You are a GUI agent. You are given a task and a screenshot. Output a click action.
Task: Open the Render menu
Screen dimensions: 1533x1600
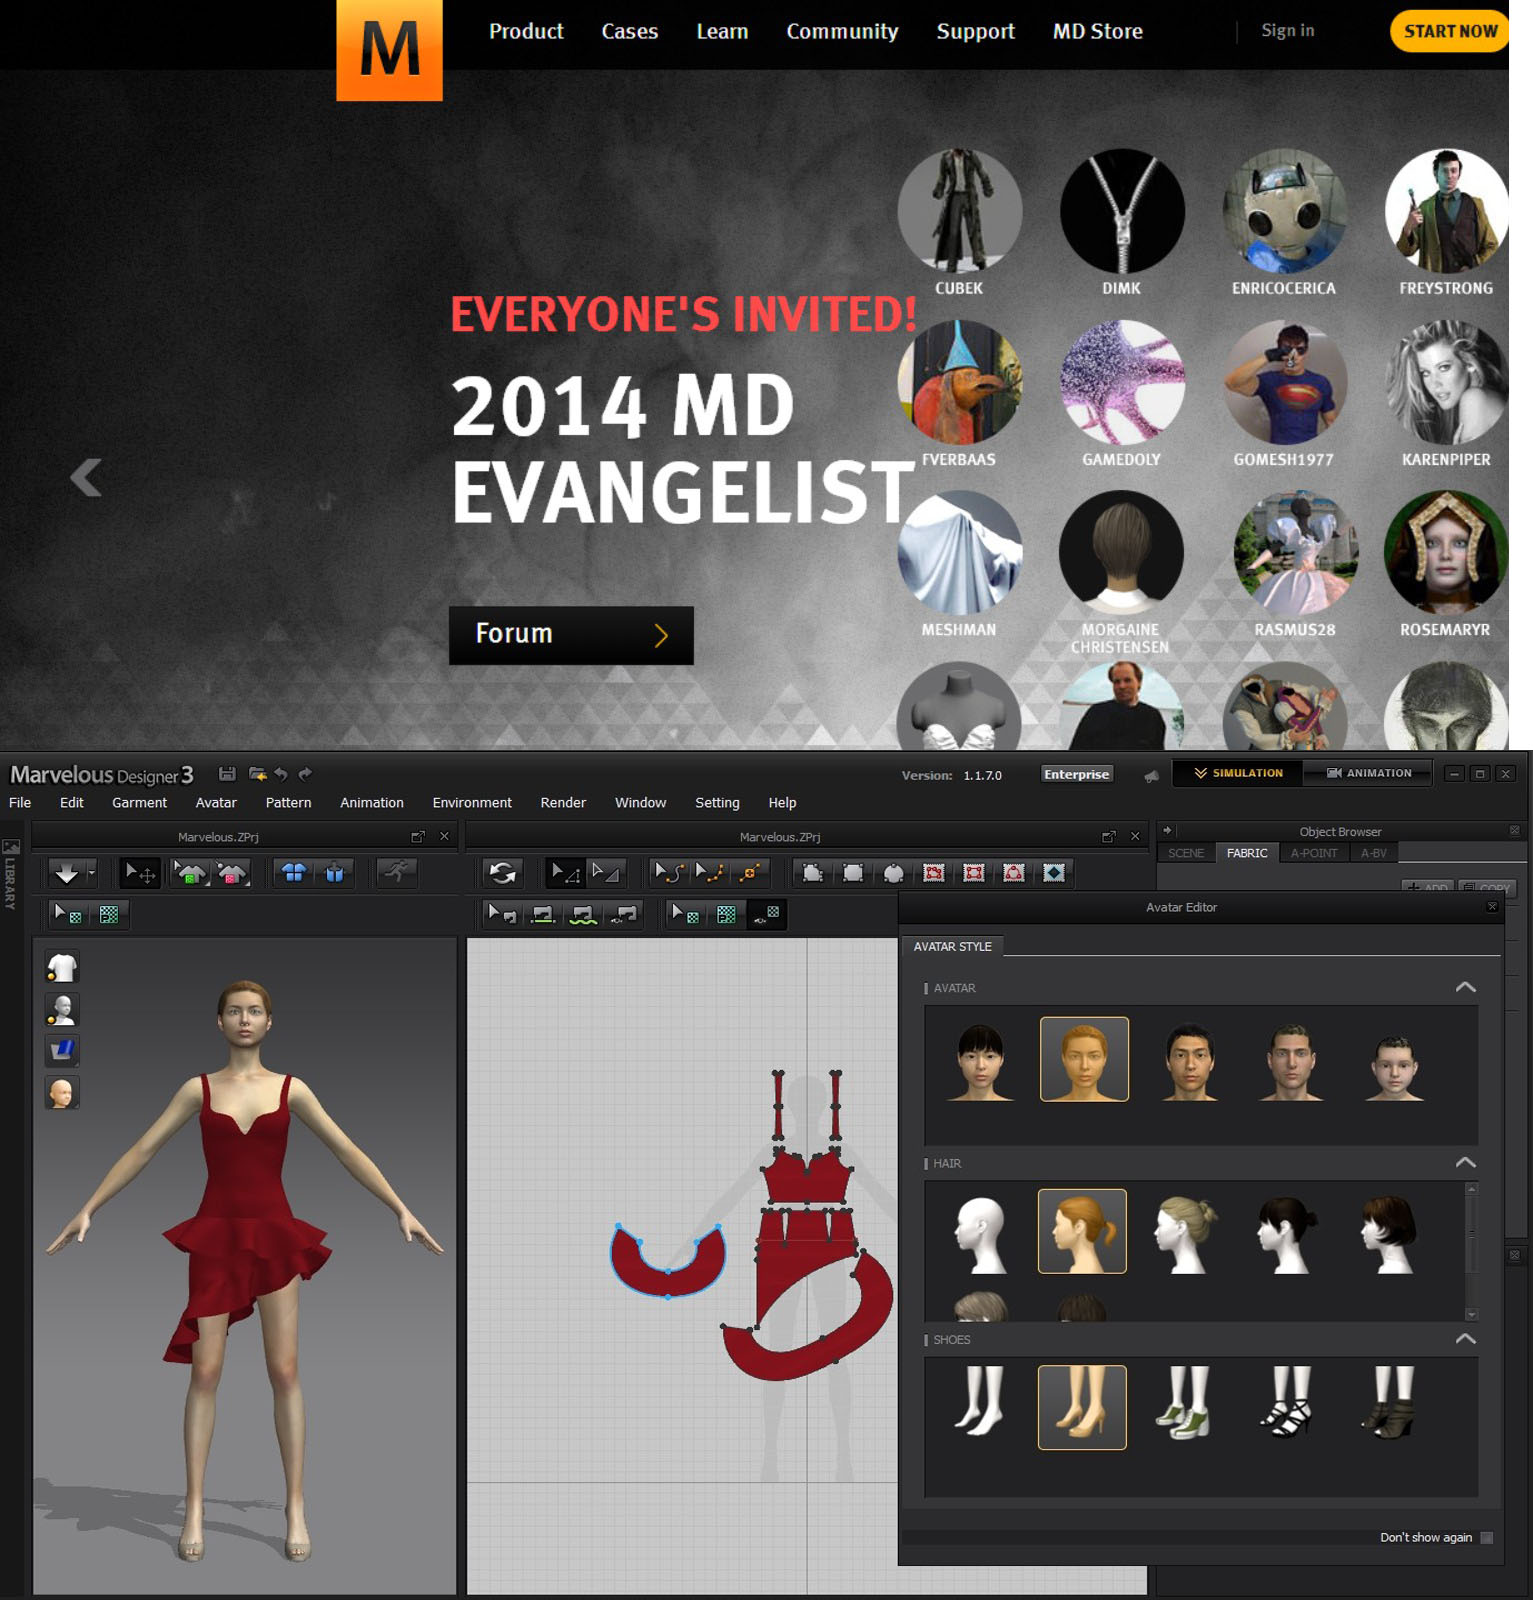pos(563,803)
